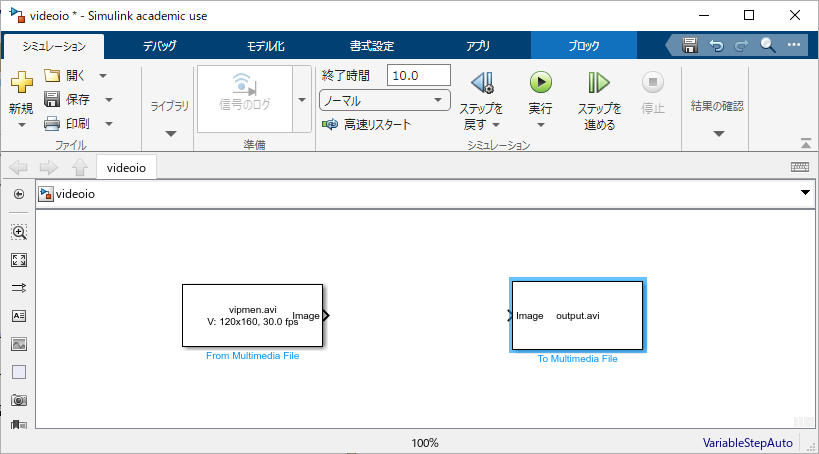Viewport: 819px width, 454px height.
Task: Click the Fit to View icon
Action: 19,260
